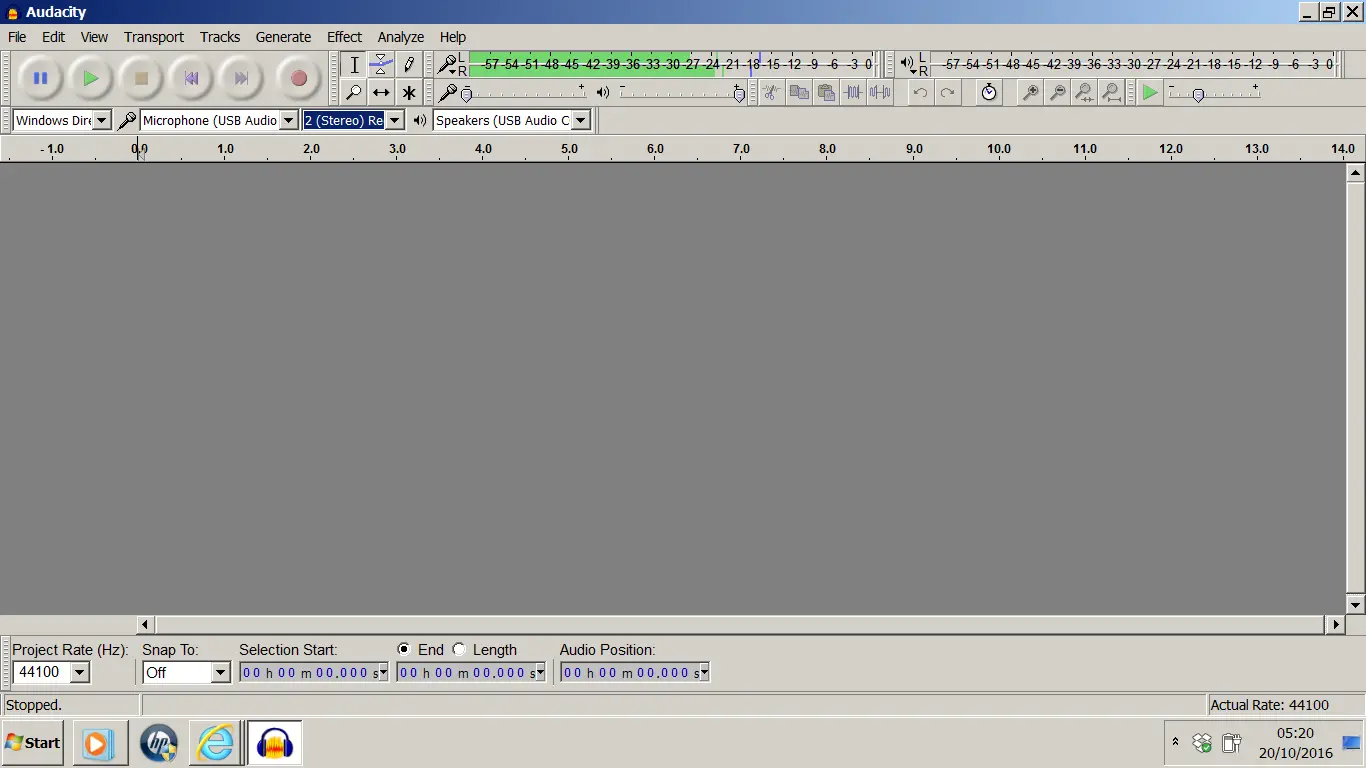This screenshot has height=768, width=1366.
Task: Select the Time Shift tool
Action: 381,92
